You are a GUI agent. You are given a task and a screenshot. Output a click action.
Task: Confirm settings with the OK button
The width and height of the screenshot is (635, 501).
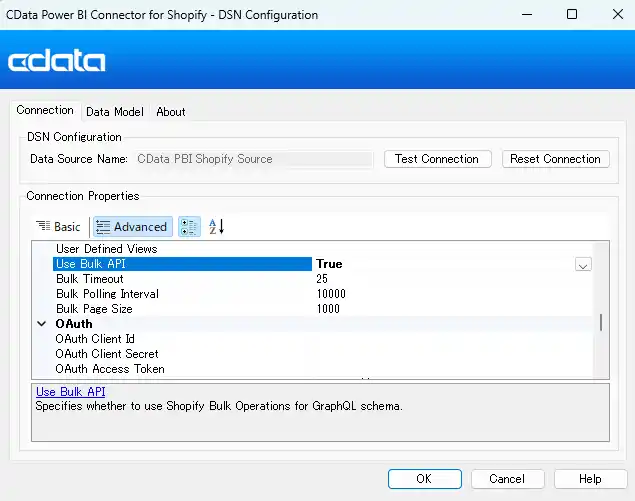point(424,479)
